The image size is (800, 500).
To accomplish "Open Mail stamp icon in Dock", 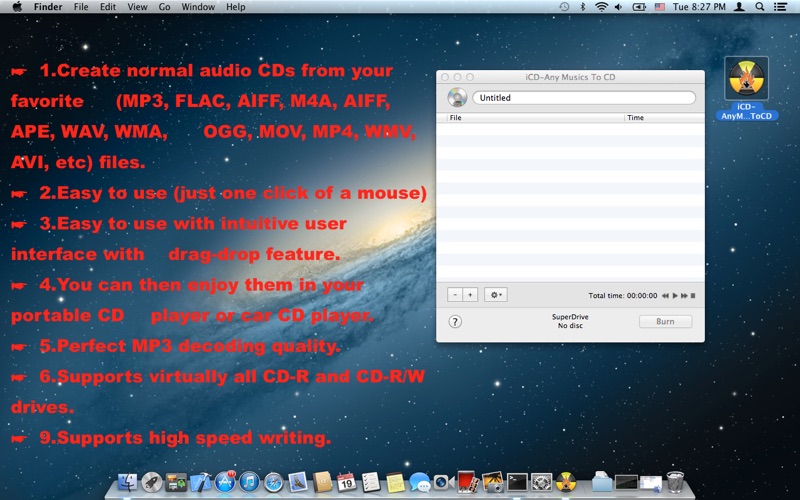I will click(298, 482).
